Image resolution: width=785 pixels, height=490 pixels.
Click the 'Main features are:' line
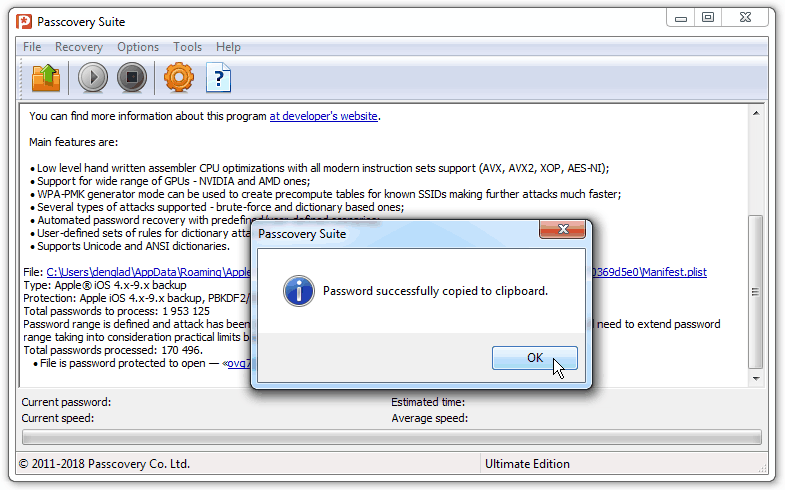click(x=74, y=142)
